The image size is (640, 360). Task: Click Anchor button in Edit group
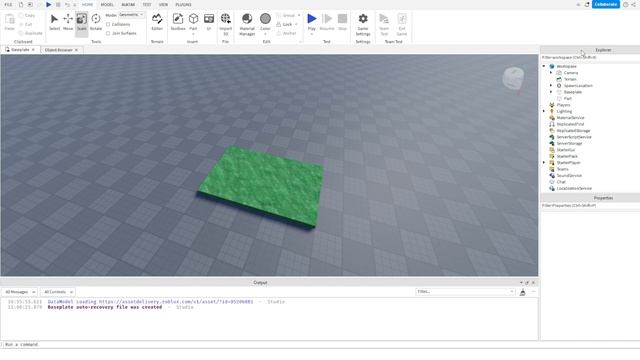coord(287,33)
